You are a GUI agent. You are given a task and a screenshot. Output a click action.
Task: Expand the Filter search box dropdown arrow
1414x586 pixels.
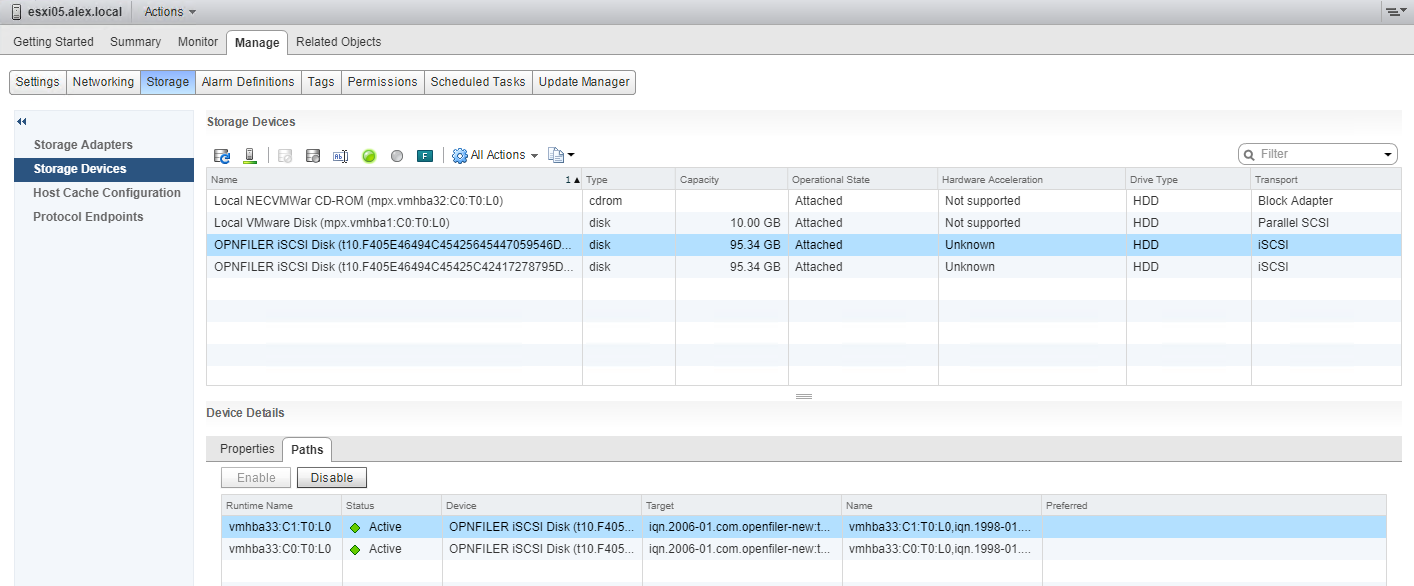(x=1388, y=155)
